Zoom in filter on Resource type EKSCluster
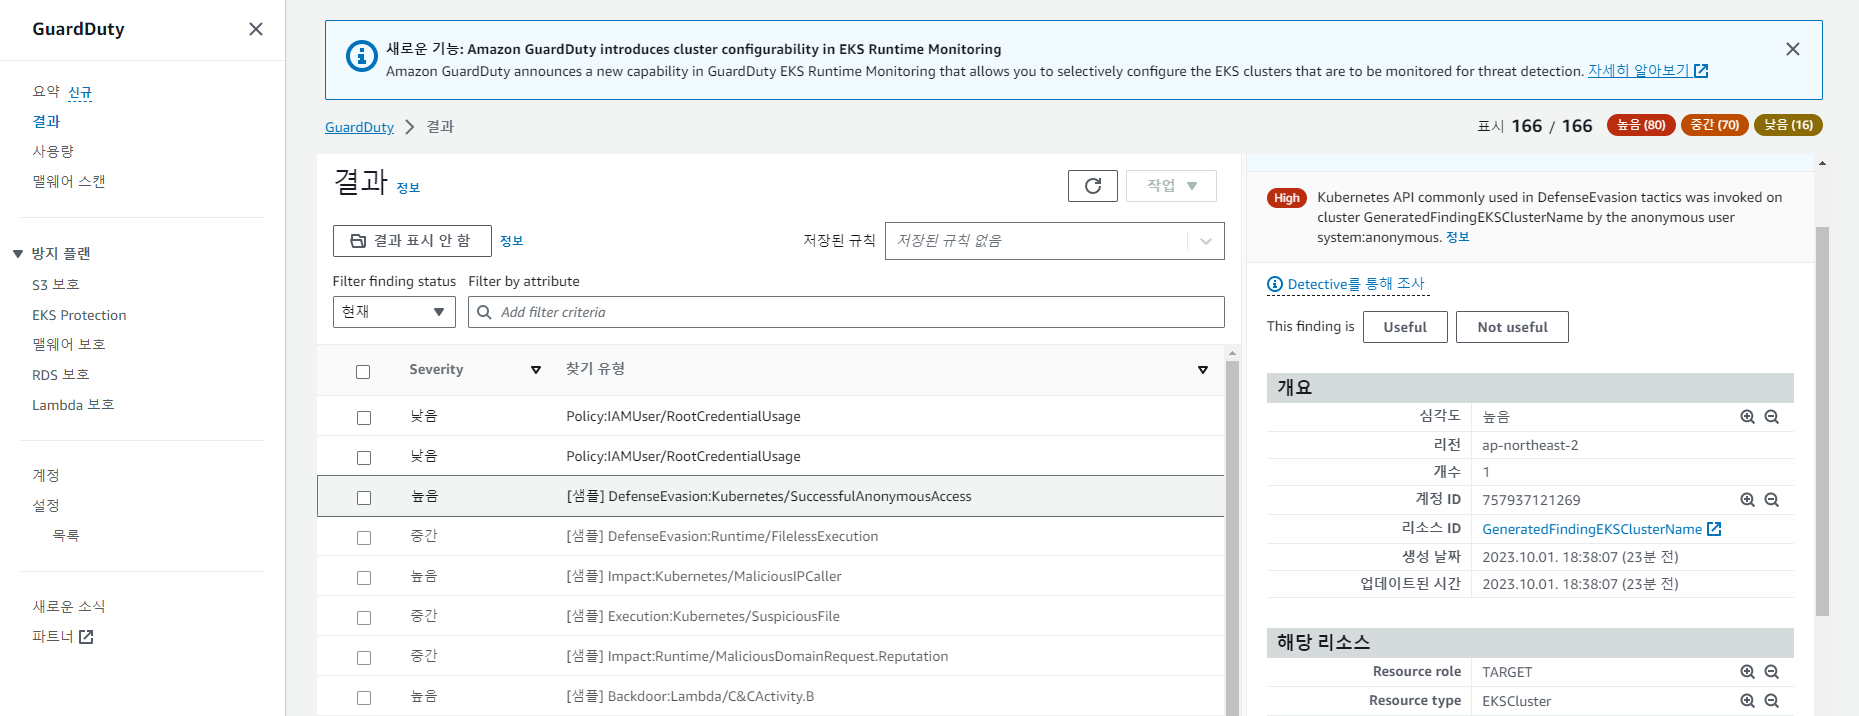The height and width of the screenshot is (716, 1859). point(1747,701)
